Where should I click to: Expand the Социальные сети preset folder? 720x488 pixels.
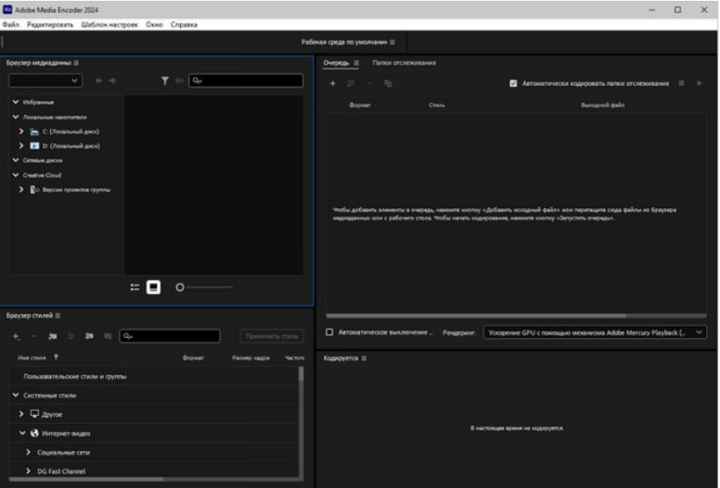coord(28,452)
